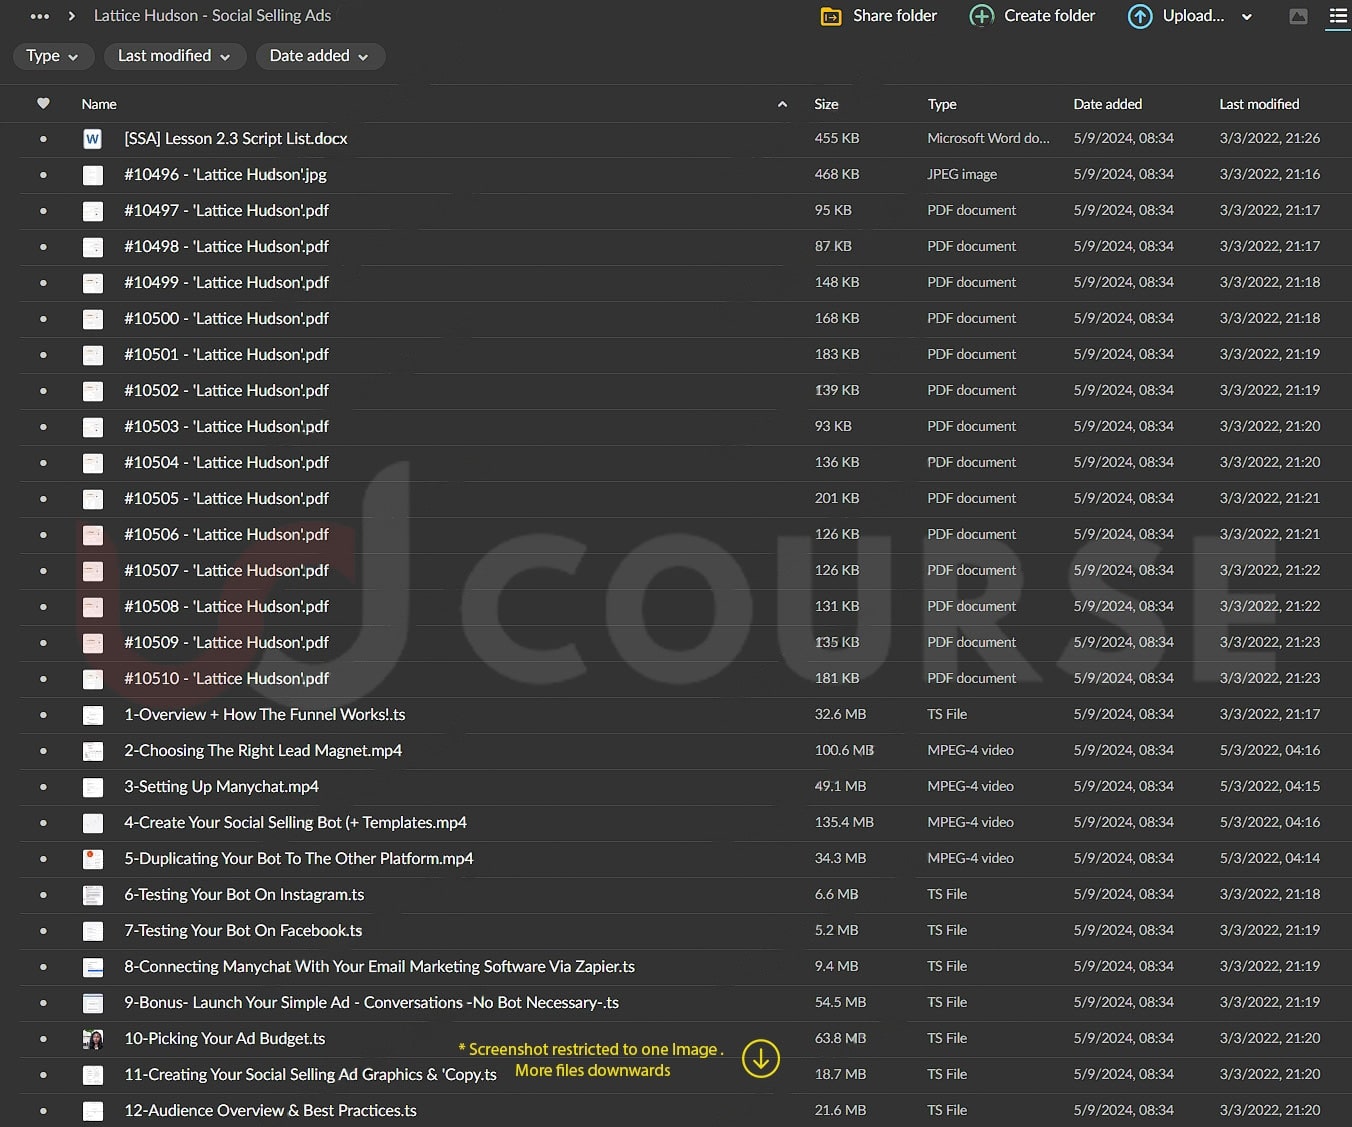
Task: Open the breadcrumb three-dots menu
Action: [x=40, y=16]
